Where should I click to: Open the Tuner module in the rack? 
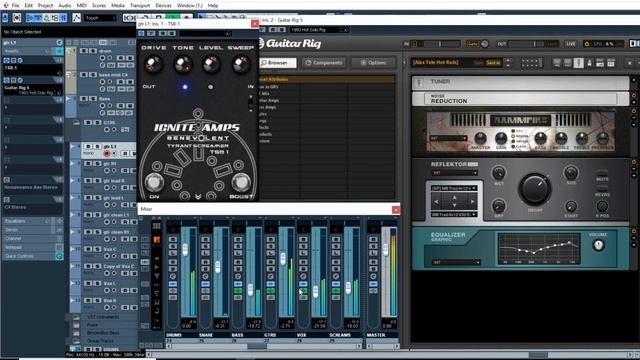(x=521, y=82)
